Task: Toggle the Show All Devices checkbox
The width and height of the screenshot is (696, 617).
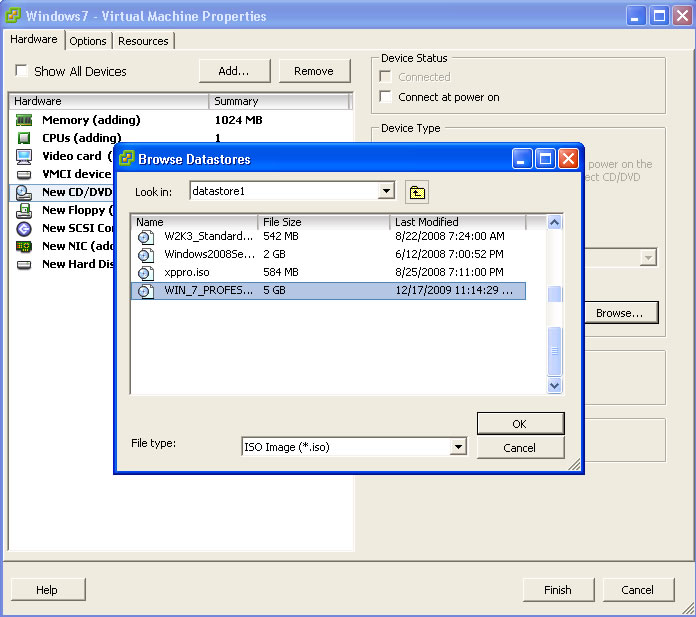Action: click(x=21, y=71)
